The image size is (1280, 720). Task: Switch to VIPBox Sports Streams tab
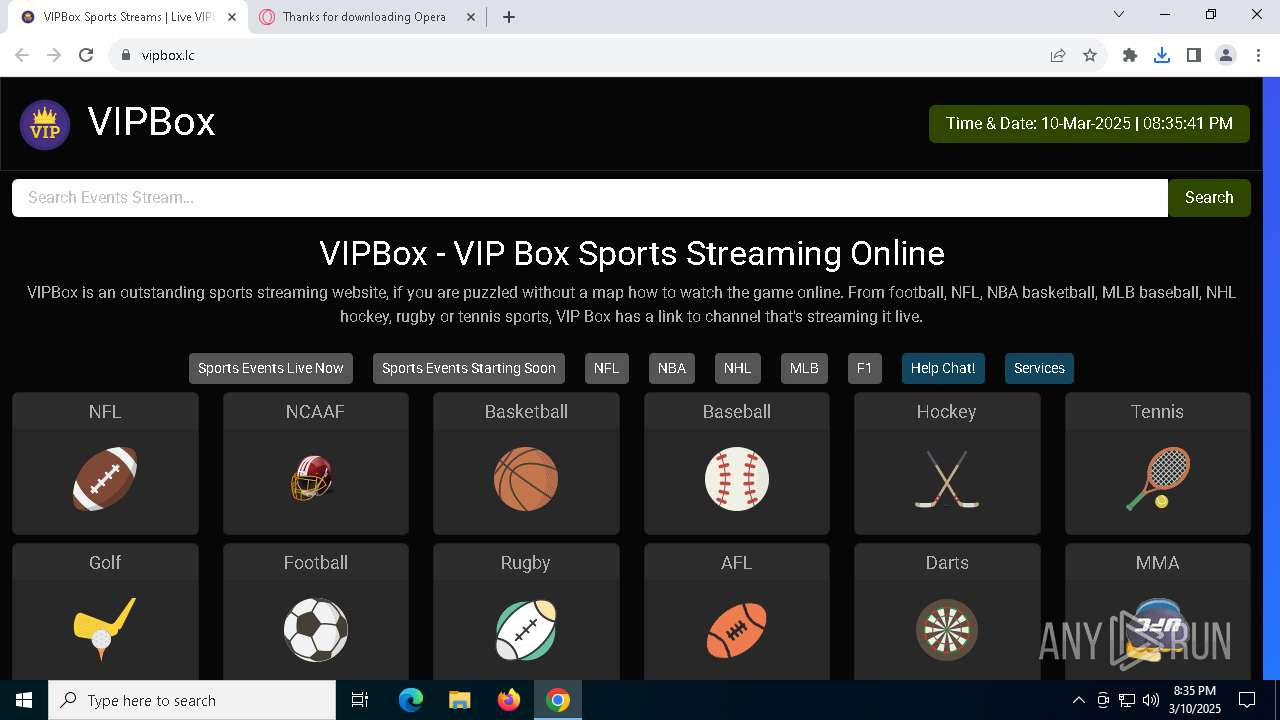pyautogui.click(x=128, y=17)
